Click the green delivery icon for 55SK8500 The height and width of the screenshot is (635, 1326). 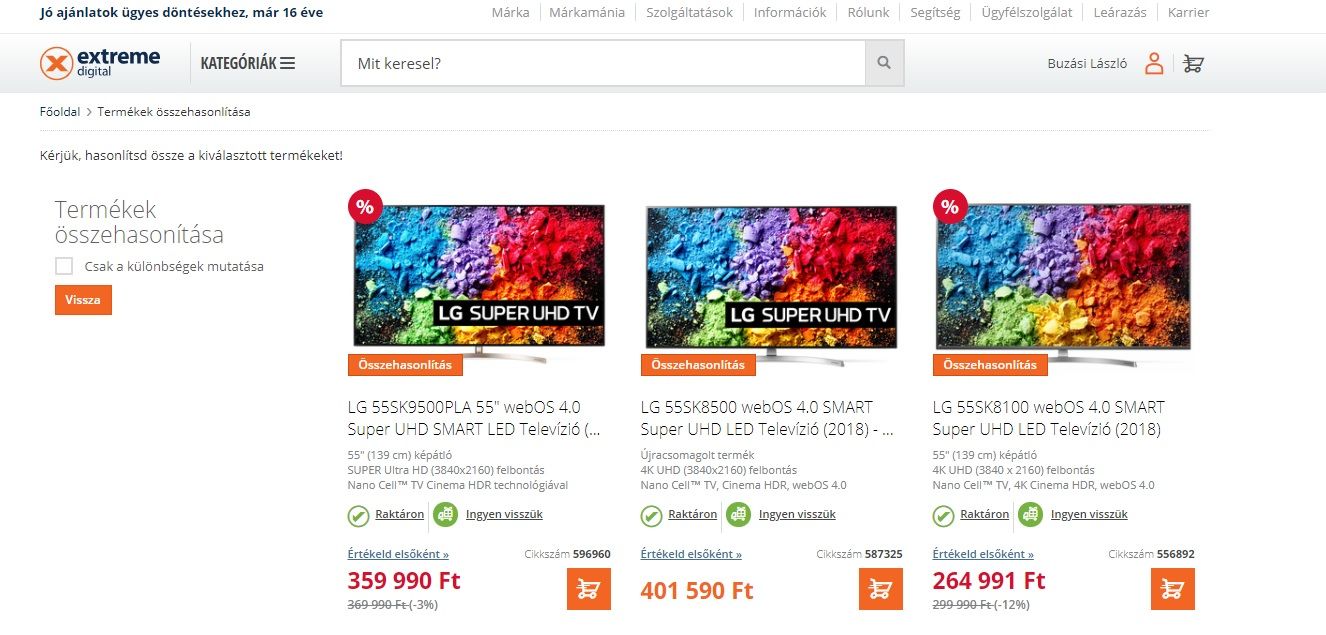point(738,515)
